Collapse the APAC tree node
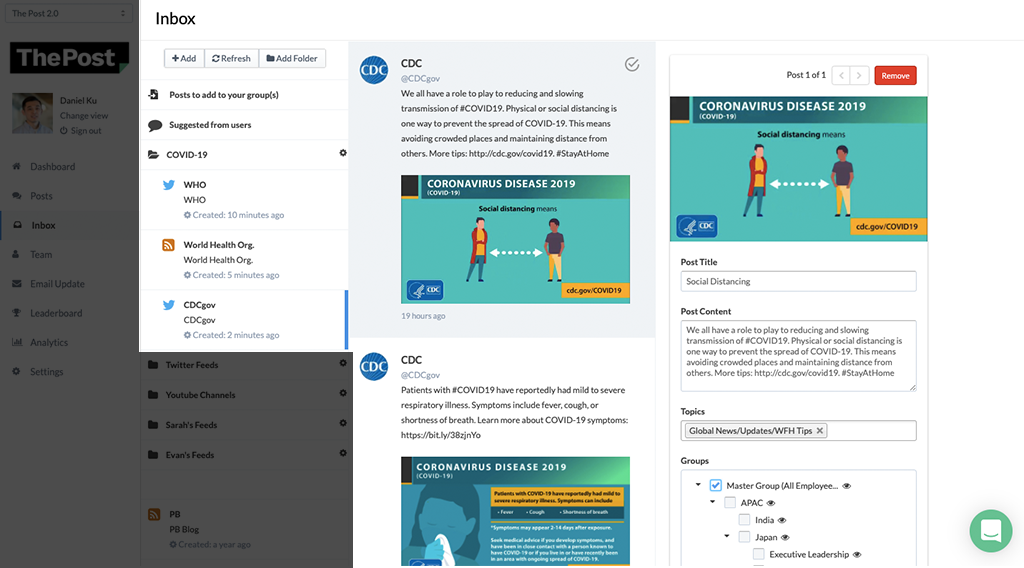Viewport: 1024px width, 568px height. [x=712, y=501]
